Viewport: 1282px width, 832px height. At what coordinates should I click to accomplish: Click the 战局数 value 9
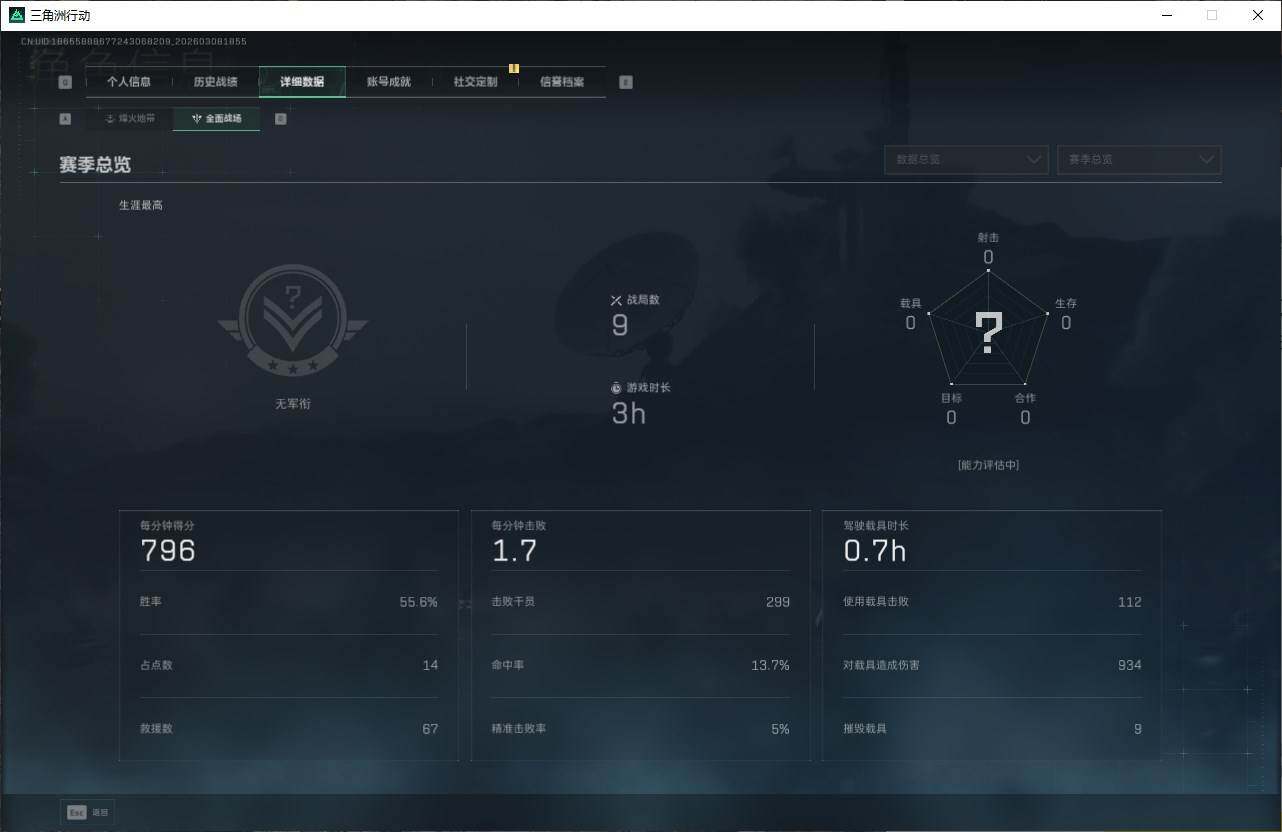620,325
